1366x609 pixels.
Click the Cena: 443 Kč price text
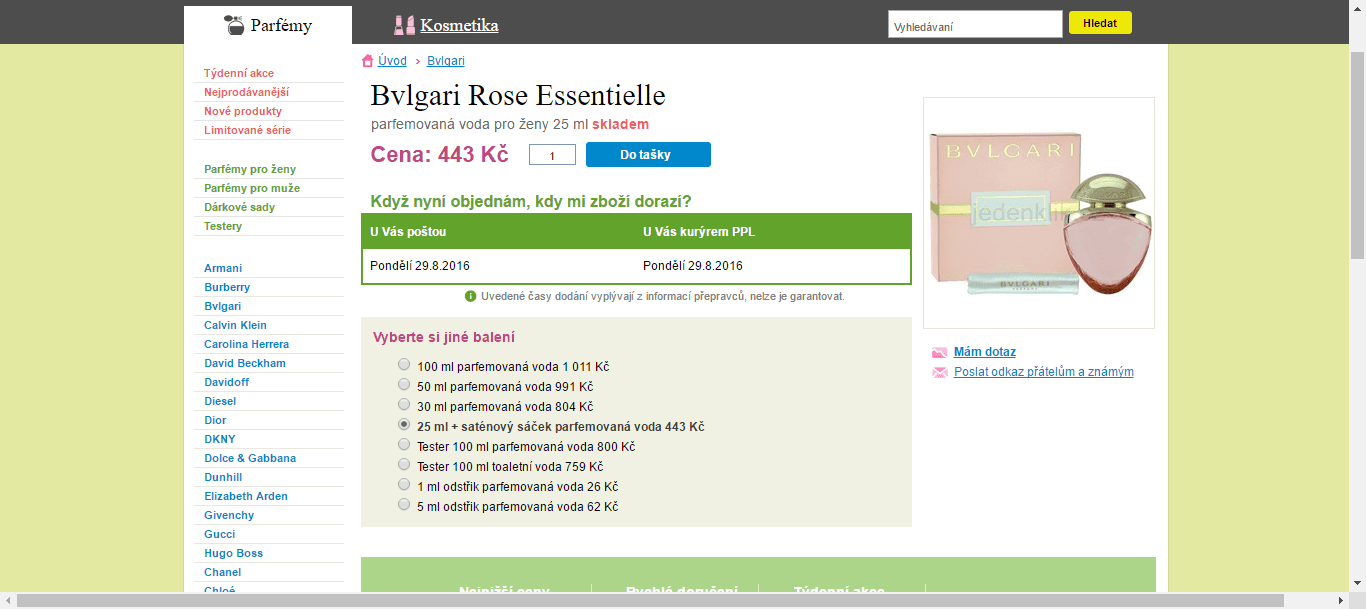click(x=440, y=155)
